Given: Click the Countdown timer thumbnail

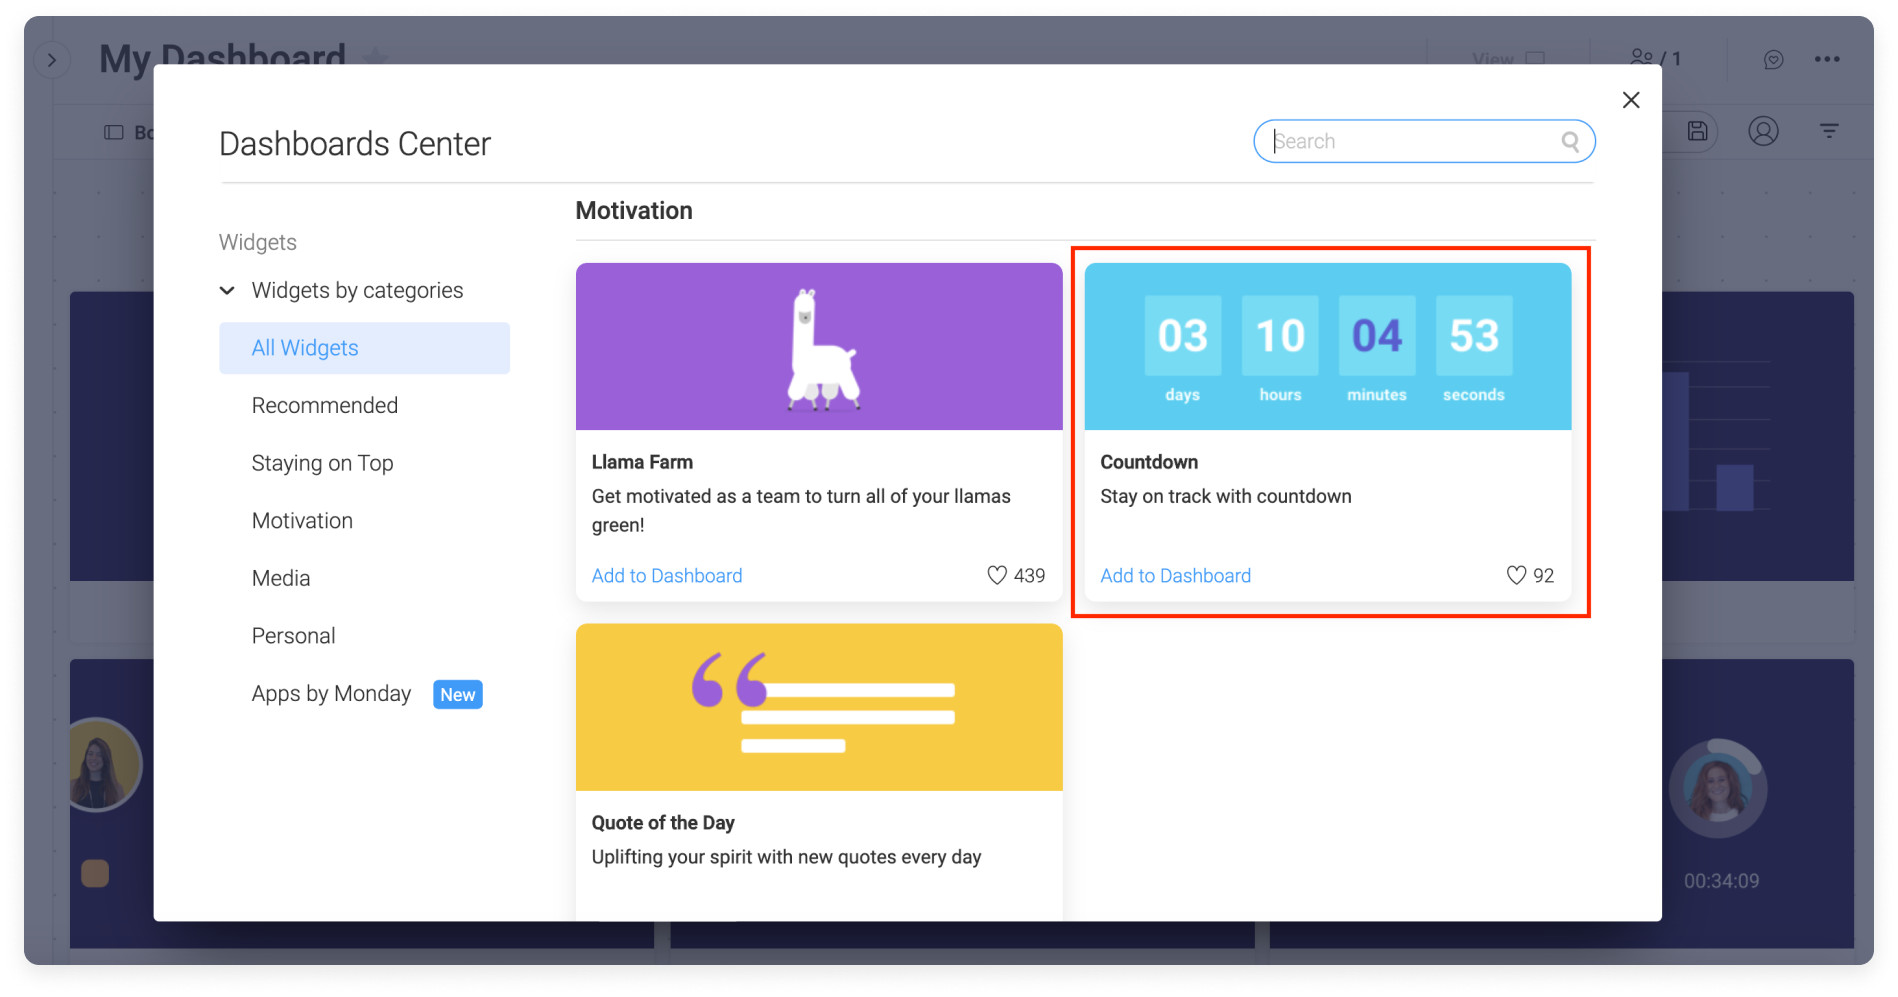Looking at the screenshot, I should click(x=1328, y=346).
